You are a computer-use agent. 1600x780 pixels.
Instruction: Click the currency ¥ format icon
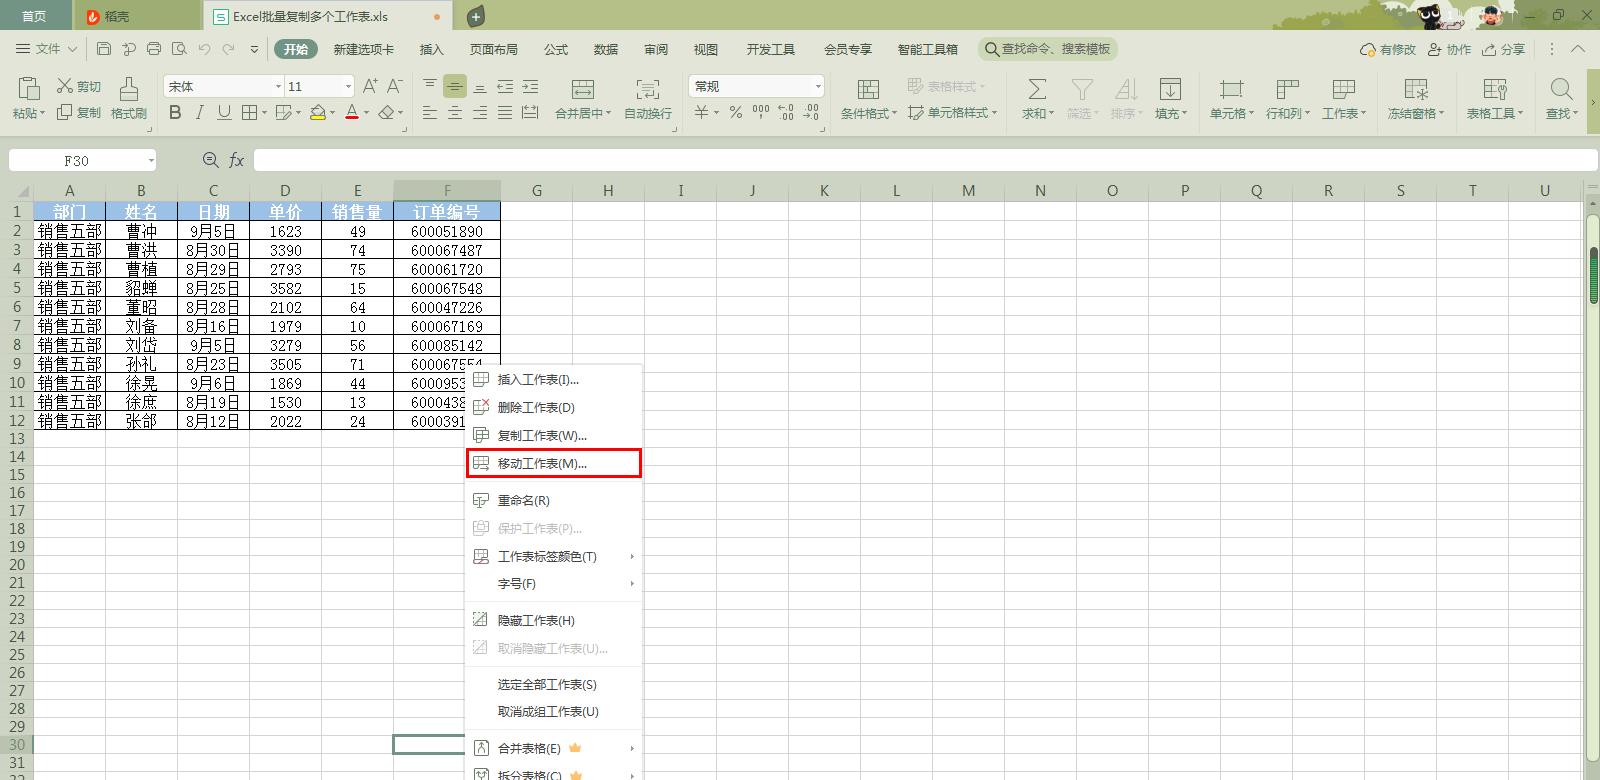(x=702, y=113)
